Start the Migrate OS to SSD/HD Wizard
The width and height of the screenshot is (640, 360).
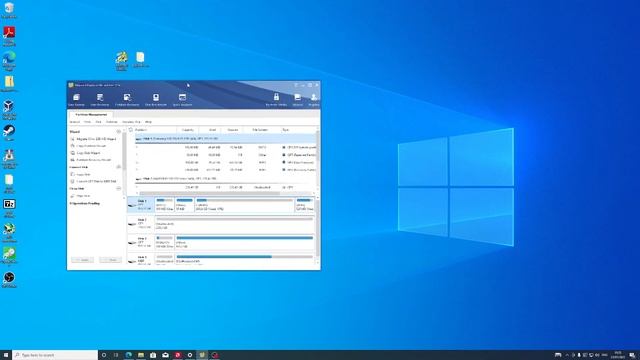pyautogui.click(x=93, y=139)
